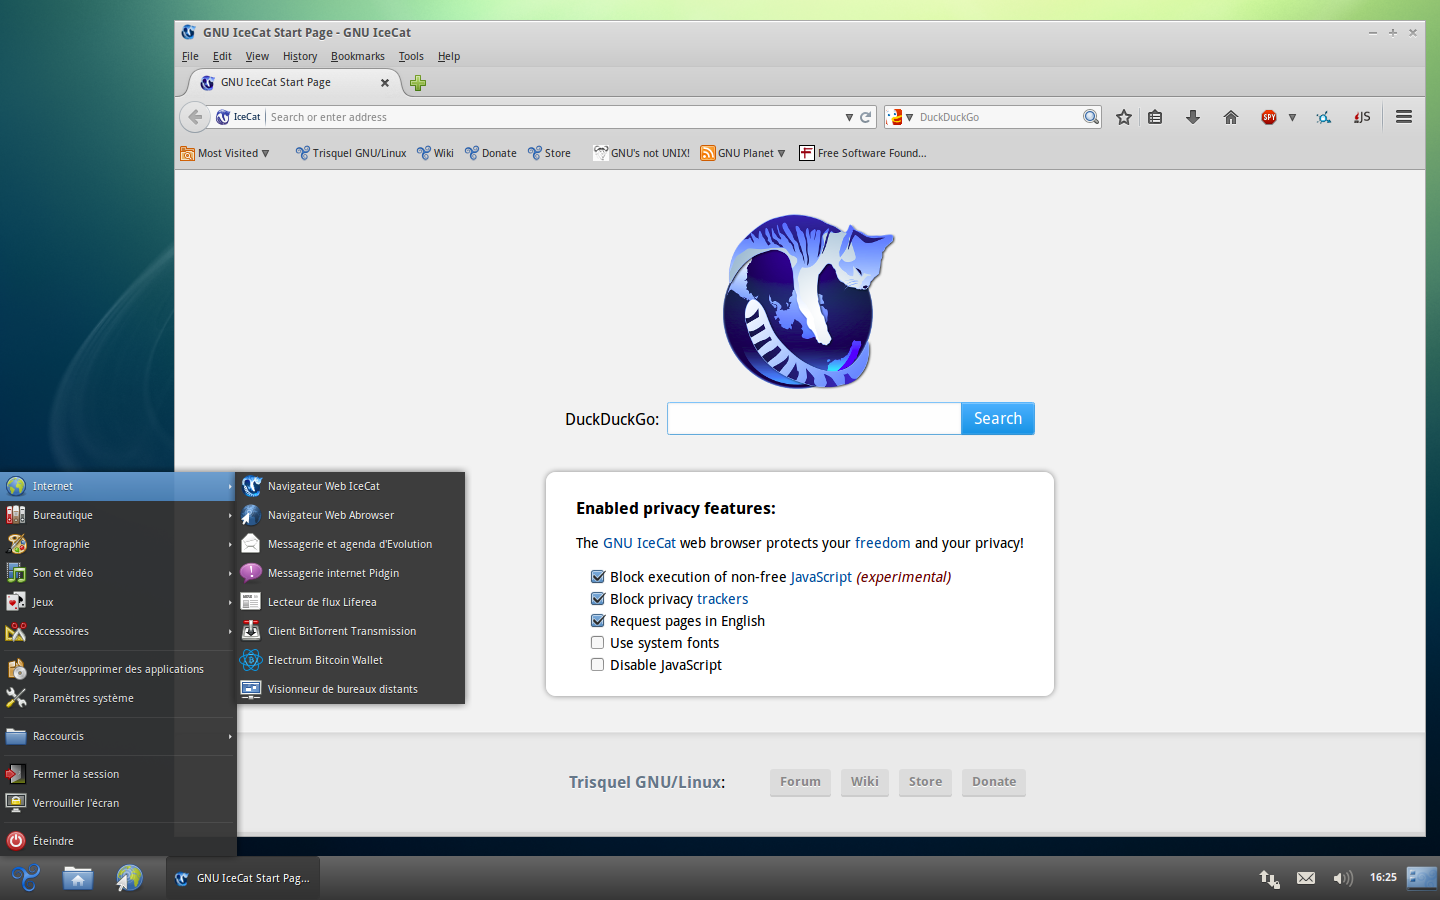Open Messagerie et agenda d'Evolution
The height and width of the screenshot is (900, 1440).
[351, 544]
